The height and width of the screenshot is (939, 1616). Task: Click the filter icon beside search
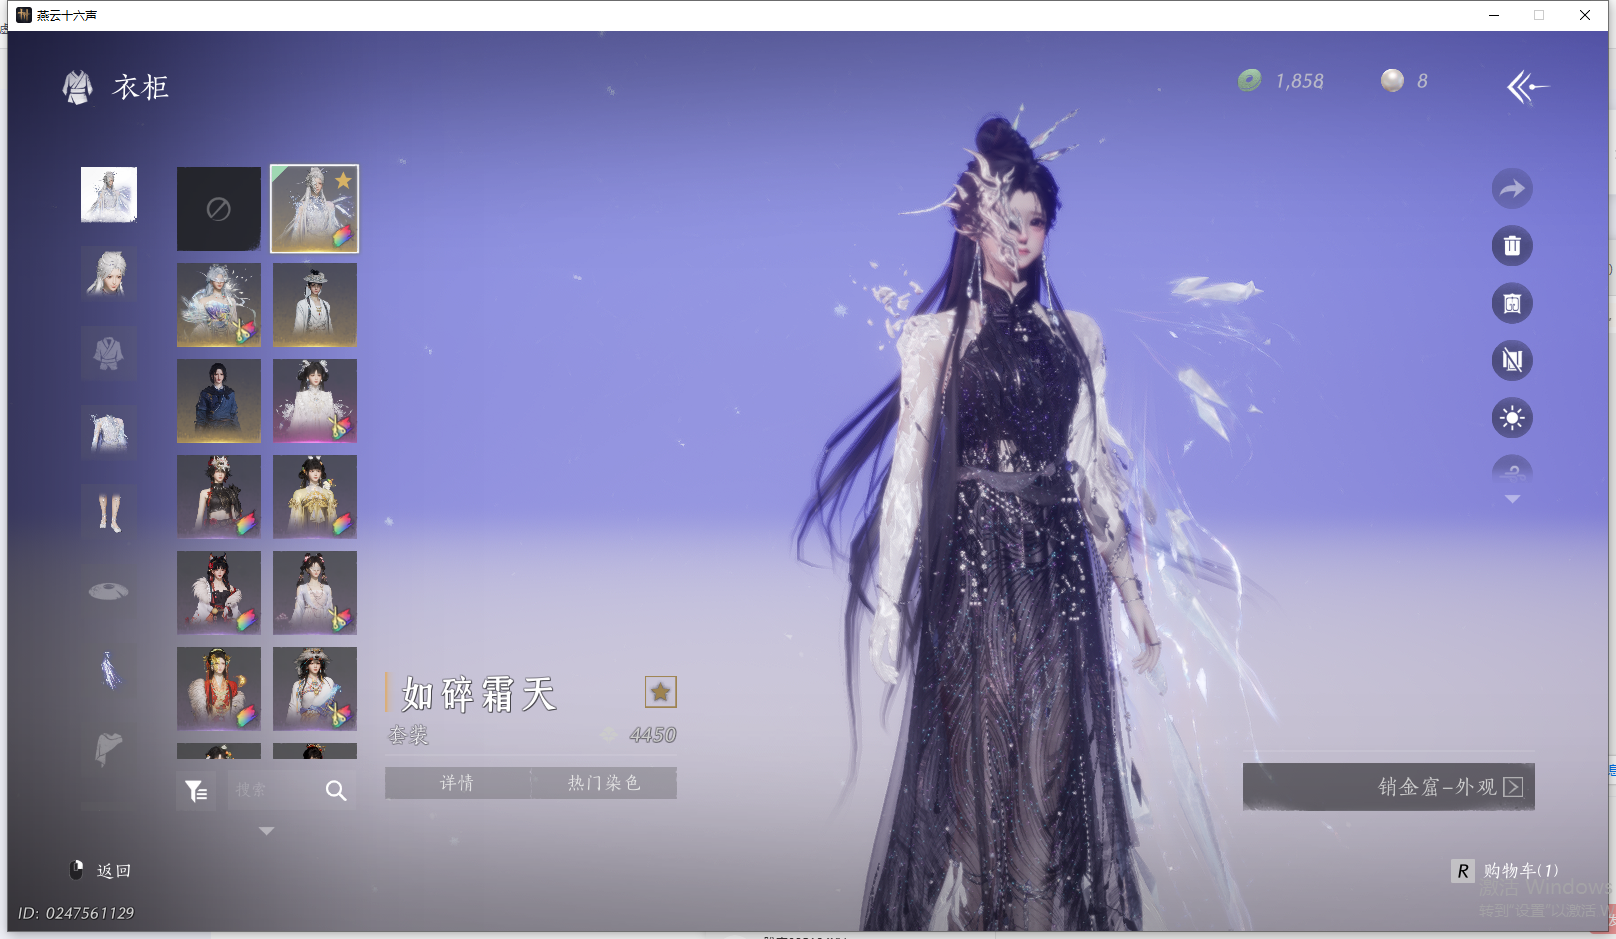click(x=196, y=791)
